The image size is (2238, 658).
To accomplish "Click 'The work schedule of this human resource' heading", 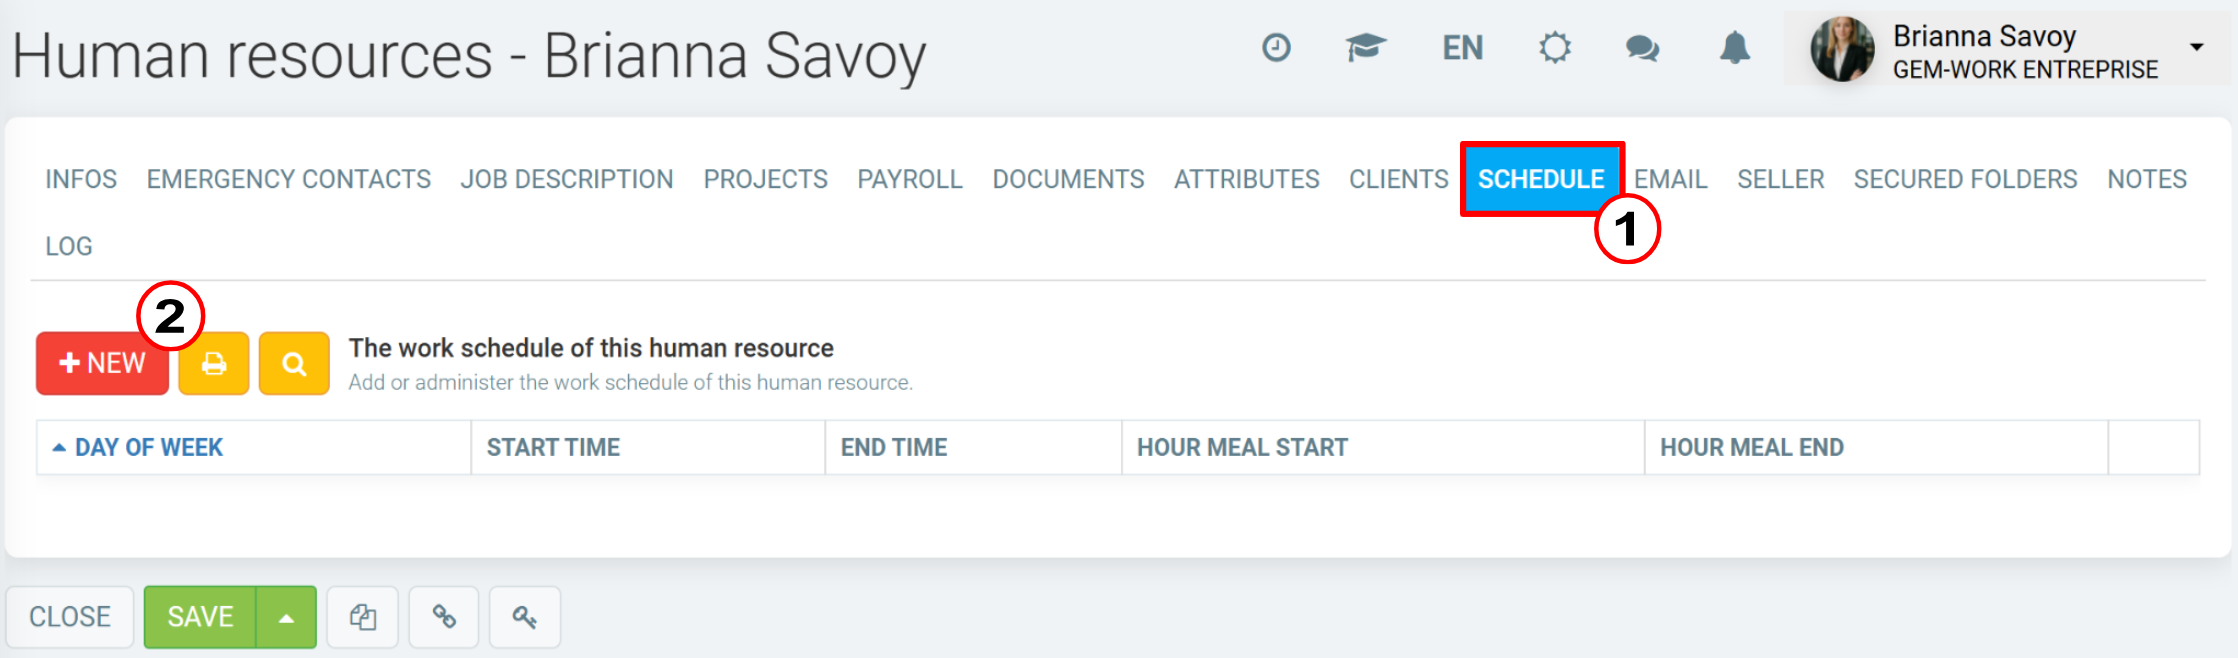I will tap(591, 348).
